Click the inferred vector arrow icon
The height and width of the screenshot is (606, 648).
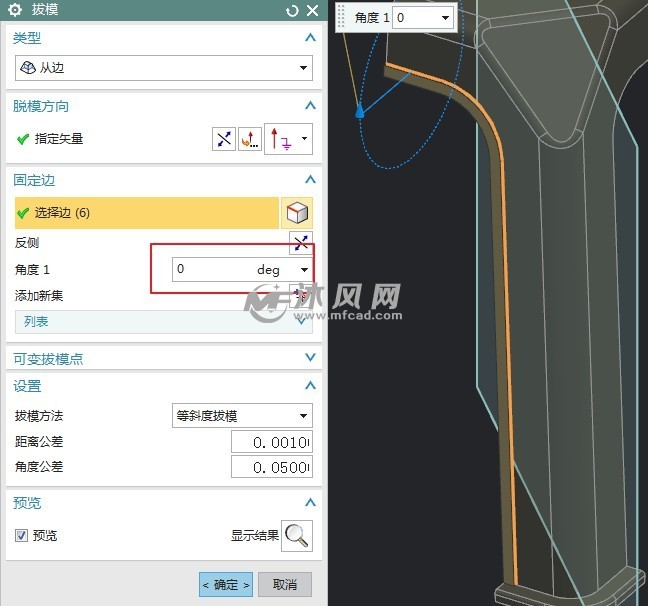coord(280,139)
